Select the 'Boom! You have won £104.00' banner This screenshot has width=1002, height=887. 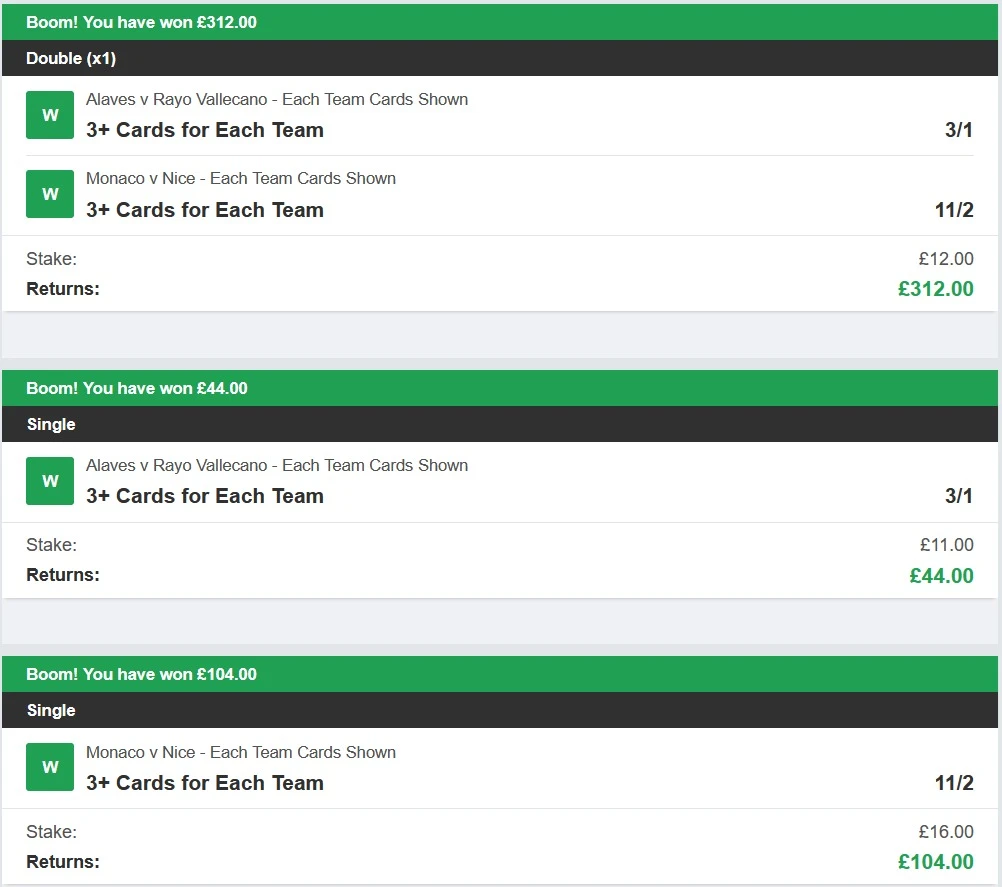click(x=500, y=674)
